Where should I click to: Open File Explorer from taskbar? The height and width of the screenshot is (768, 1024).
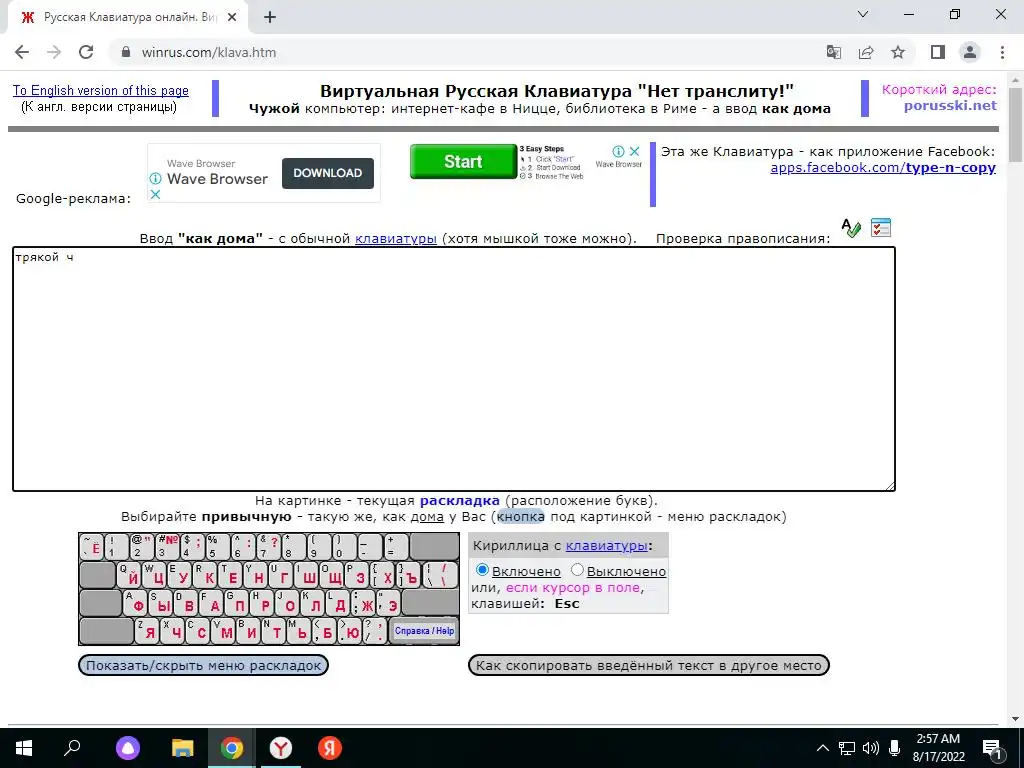click(x=182, y=748)
